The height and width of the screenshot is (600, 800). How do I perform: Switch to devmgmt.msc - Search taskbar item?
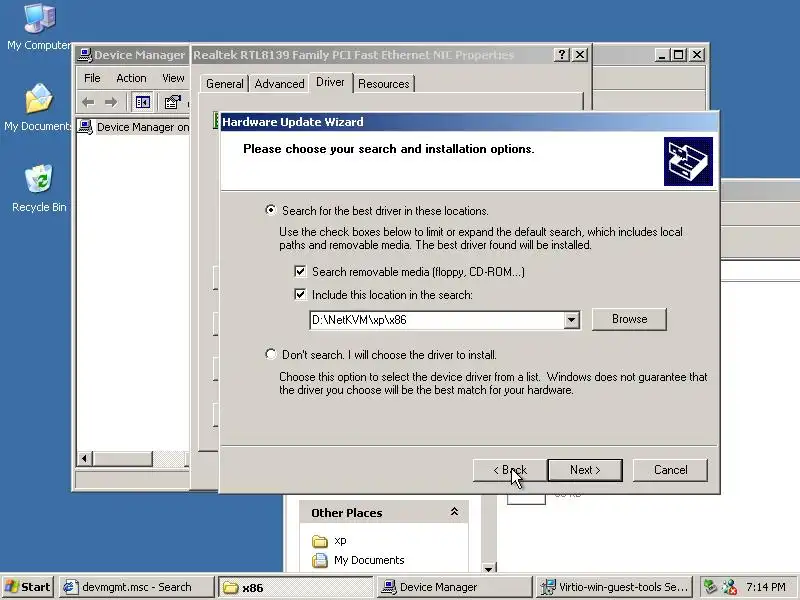pos(136,587)
